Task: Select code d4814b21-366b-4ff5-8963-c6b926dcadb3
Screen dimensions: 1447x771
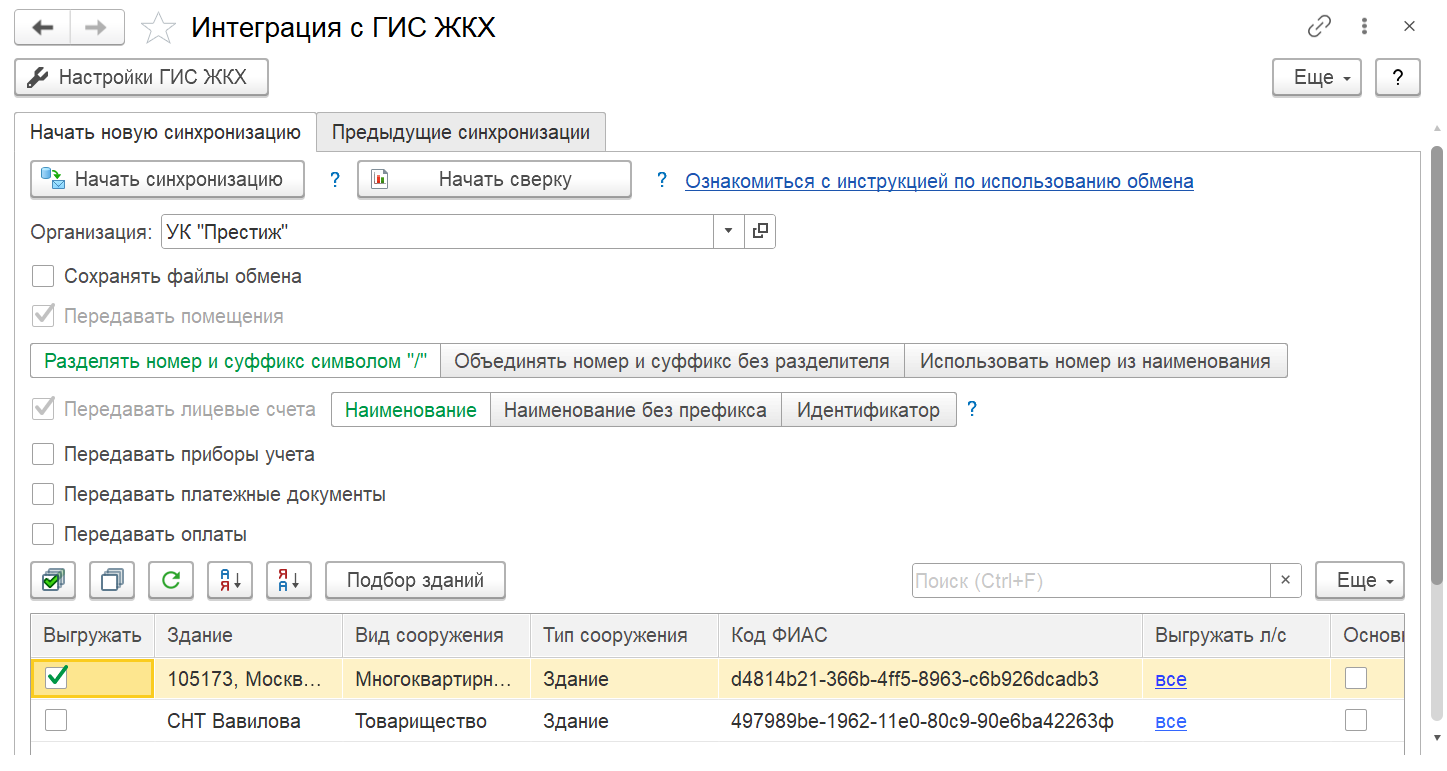Action: 930,679
